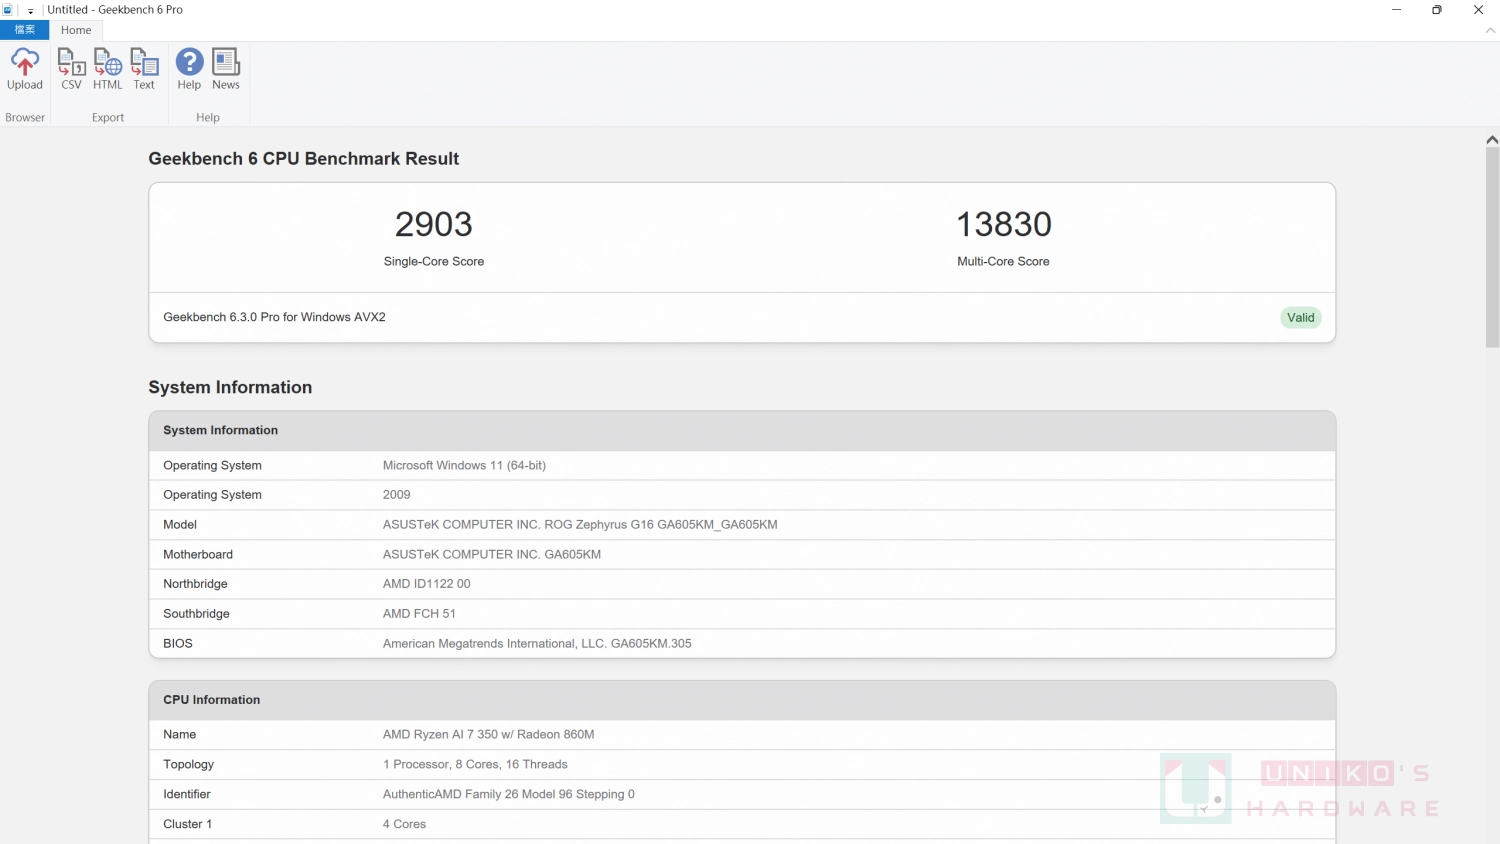The width and height of the screenshot is (1500, 844).
Task: Click the 4 Cores value
Action: pyautogui.click(x=404, y=824)
